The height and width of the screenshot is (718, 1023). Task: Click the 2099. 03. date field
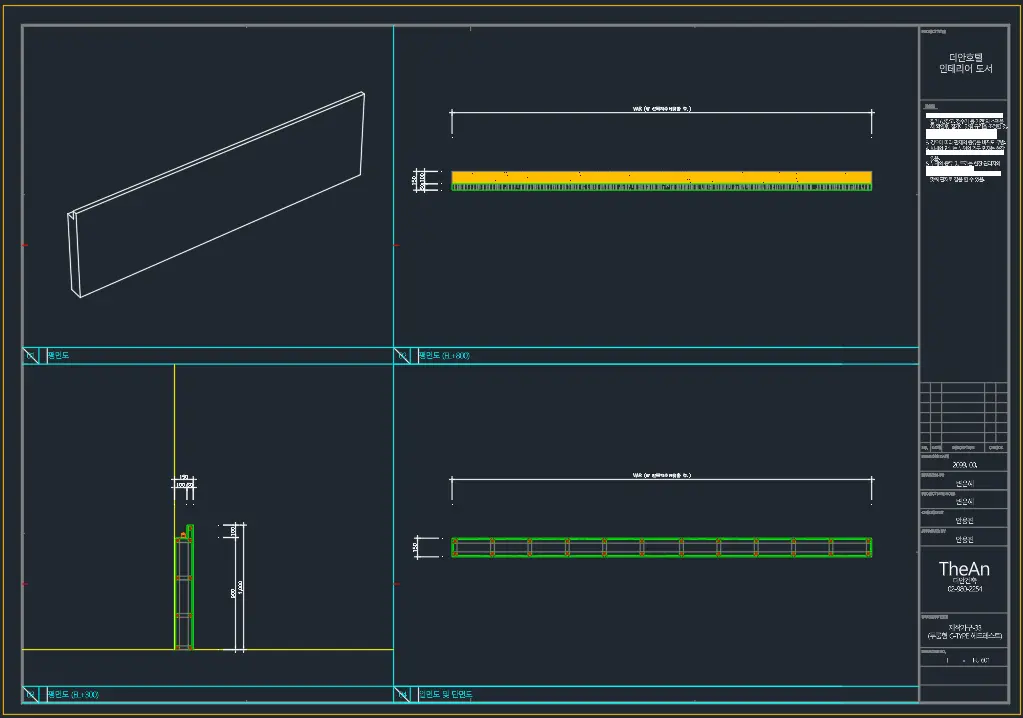[x=964, y=465]
